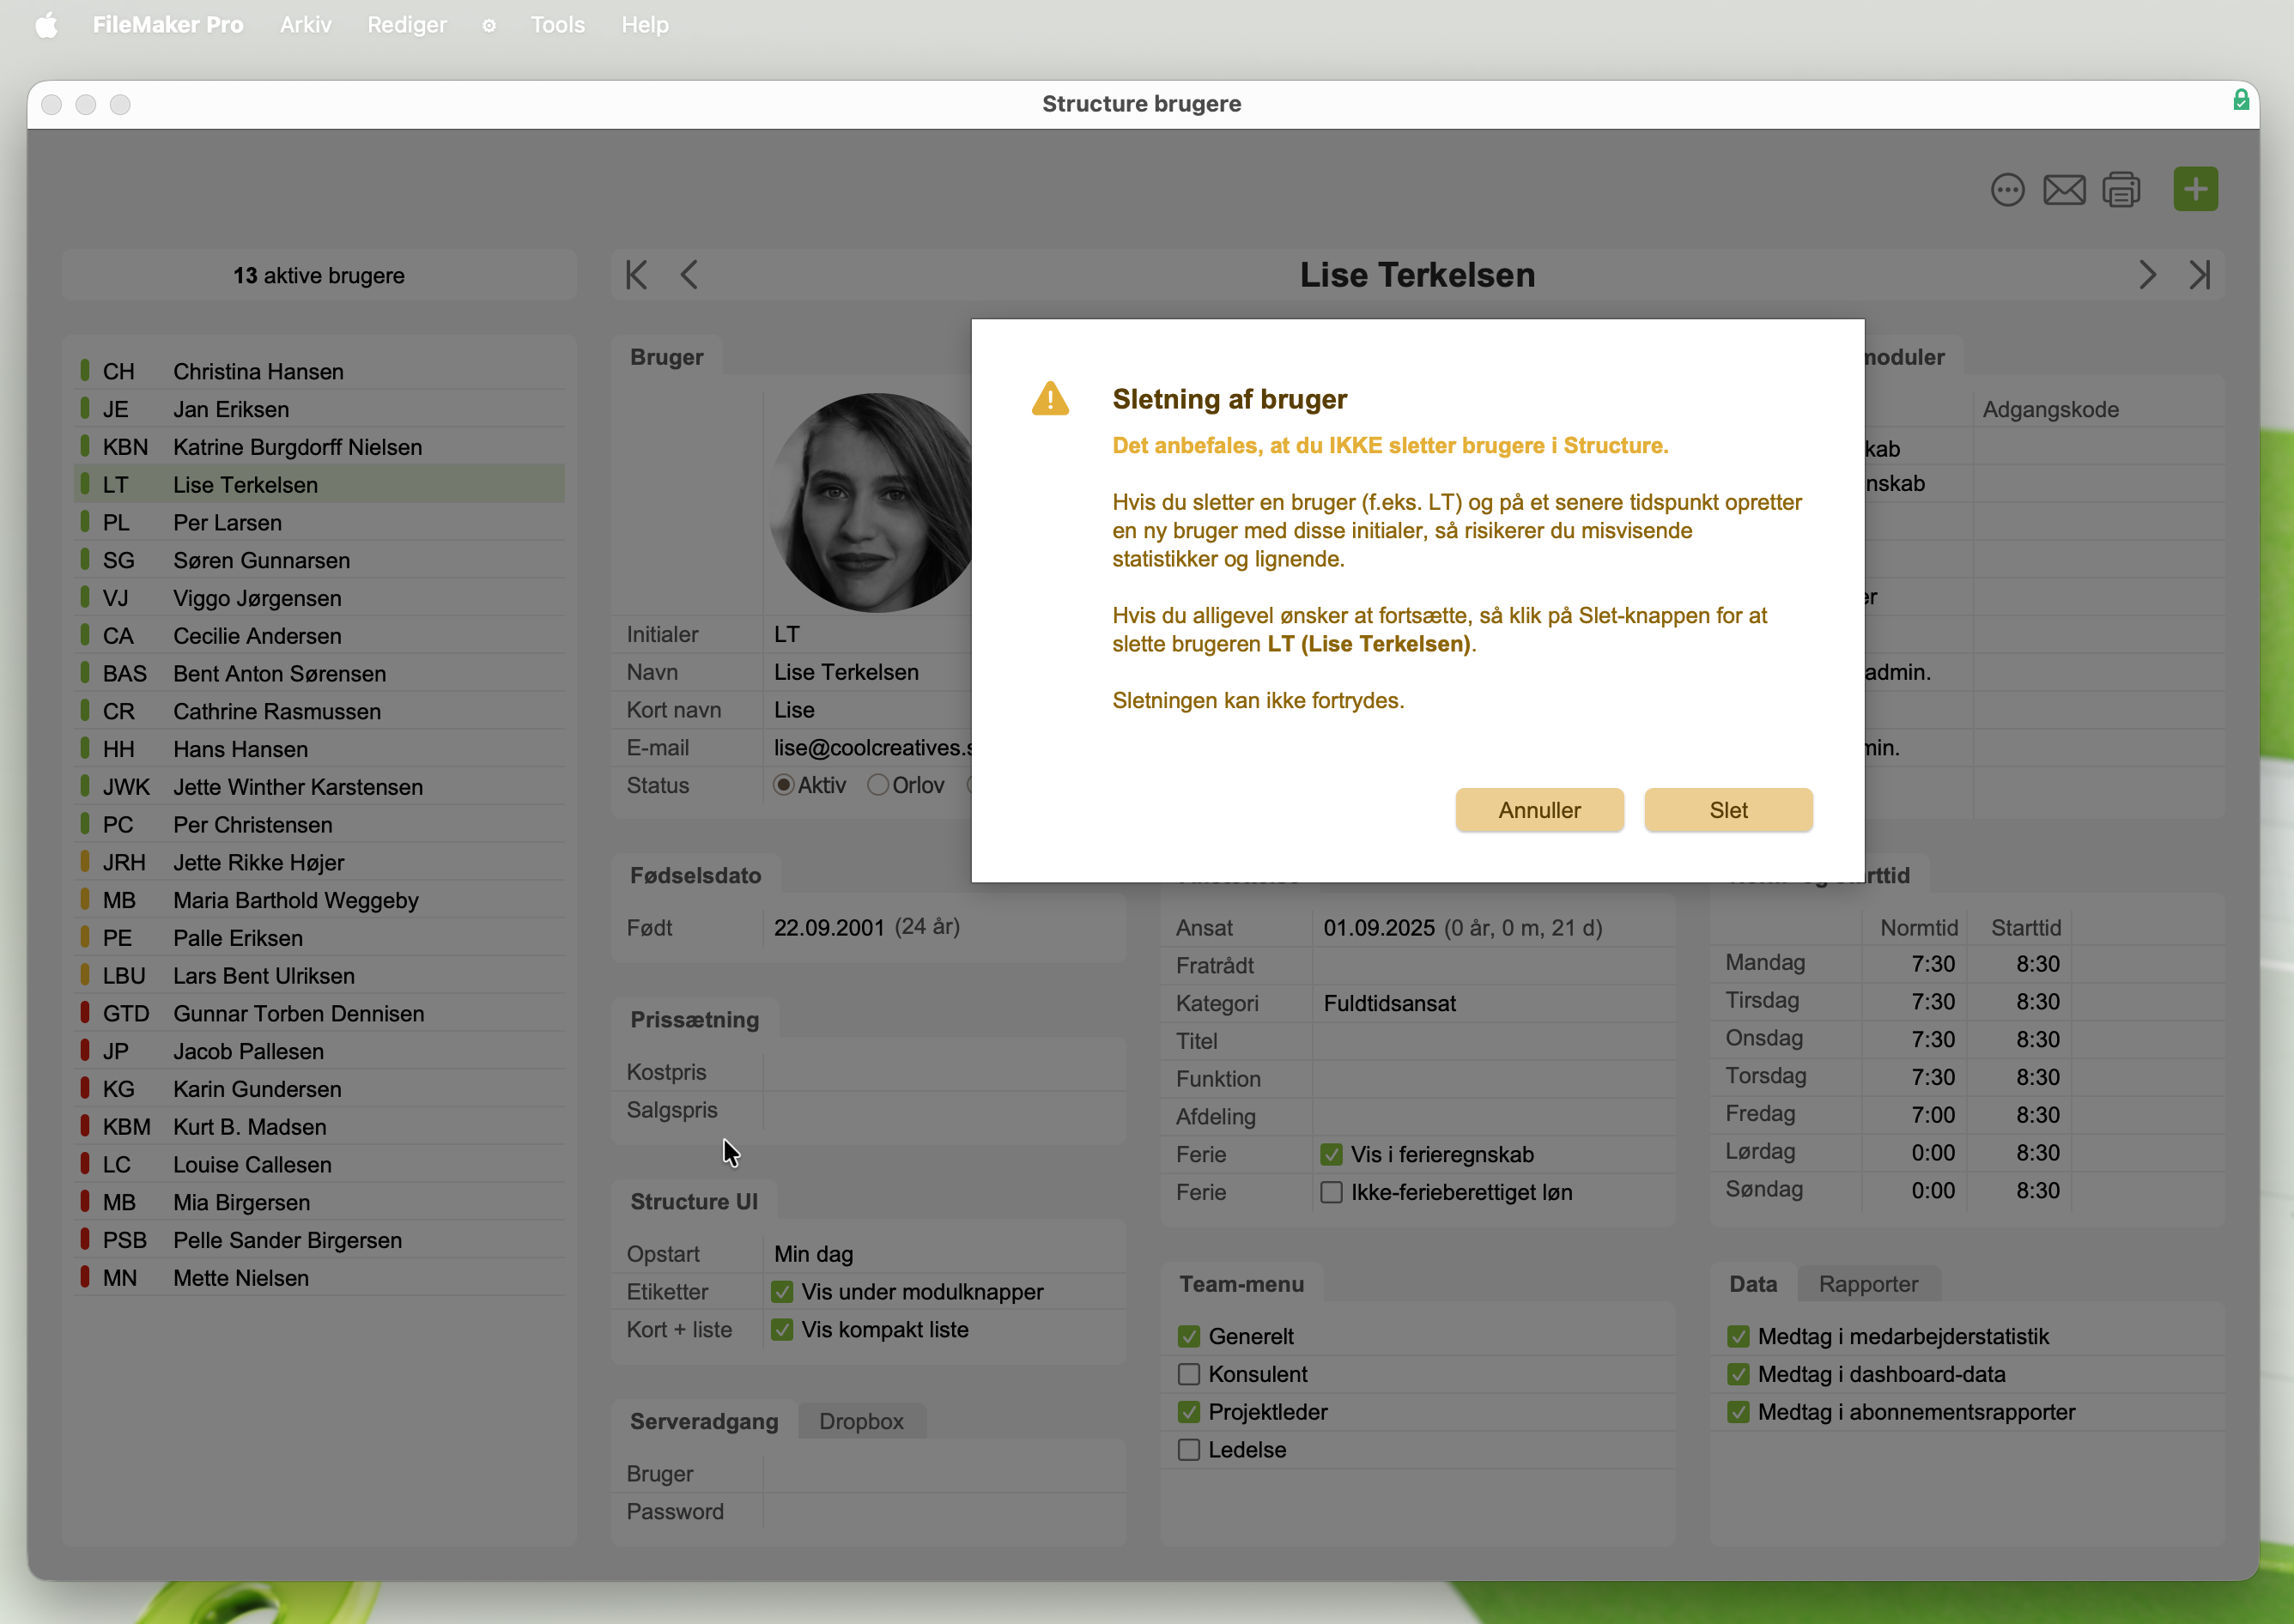Go to previous user chevron
This screenshot has height=1624, width=2294.
(689, 275)
